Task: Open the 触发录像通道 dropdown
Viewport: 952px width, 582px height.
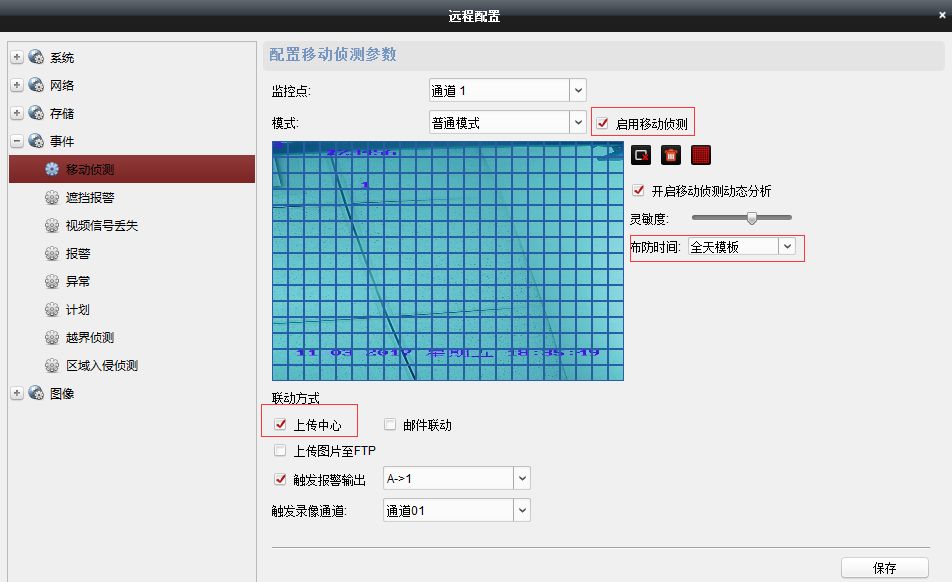Action: [x=521, y=511]
